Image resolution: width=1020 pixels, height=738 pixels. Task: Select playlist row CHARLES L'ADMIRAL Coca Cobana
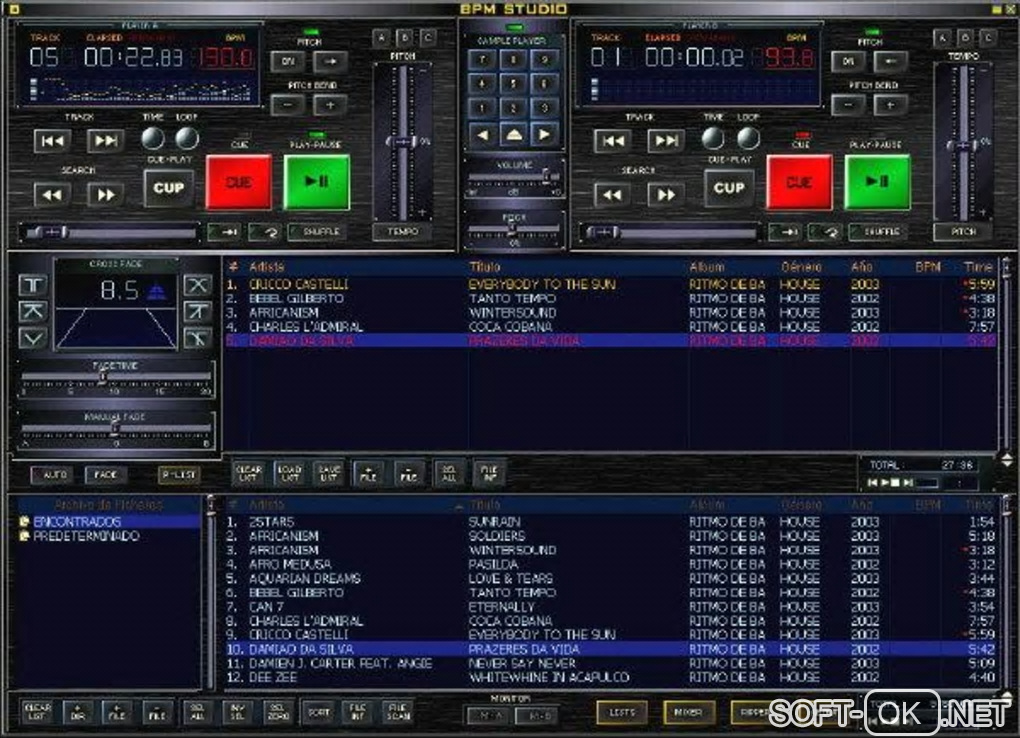pyautogui.click(x=610, y=327)
